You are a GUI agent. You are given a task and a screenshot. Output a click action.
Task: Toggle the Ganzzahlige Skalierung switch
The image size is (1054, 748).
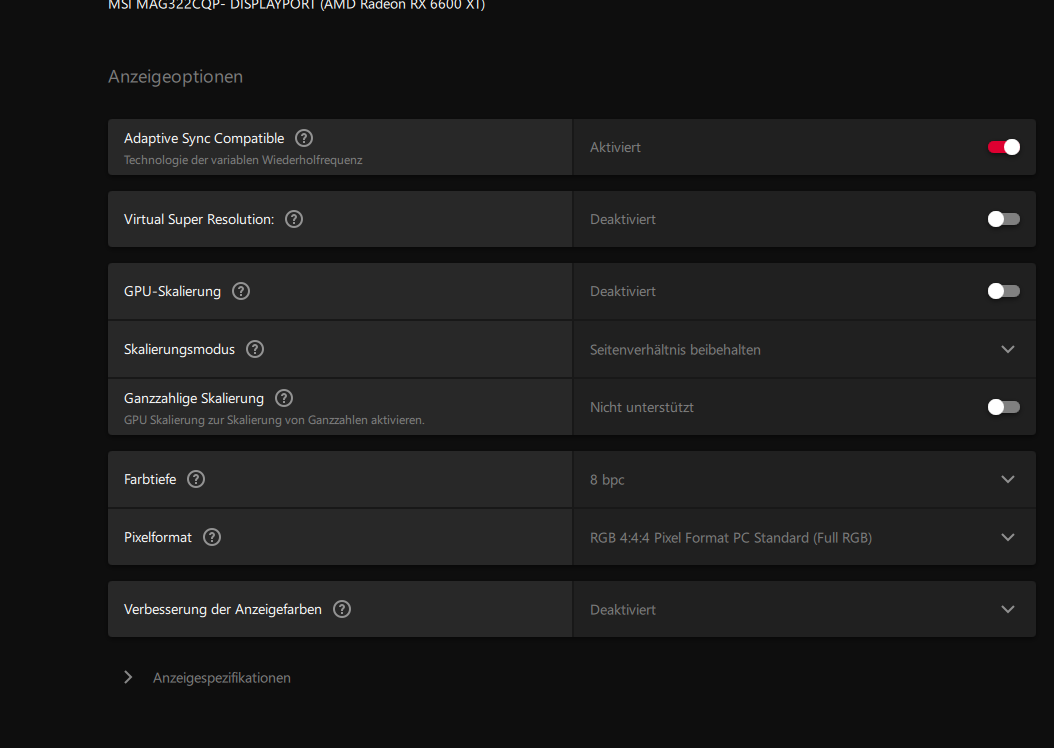click(x=1003, y=407)
